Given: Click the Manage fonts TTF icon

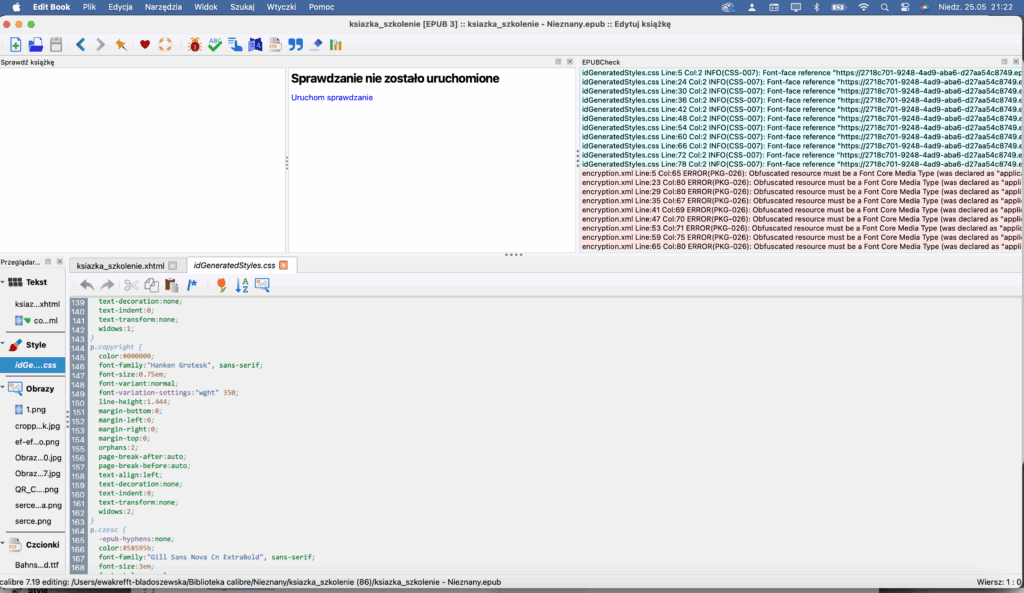Looking at the screenshot, I should tap(275, 45).
